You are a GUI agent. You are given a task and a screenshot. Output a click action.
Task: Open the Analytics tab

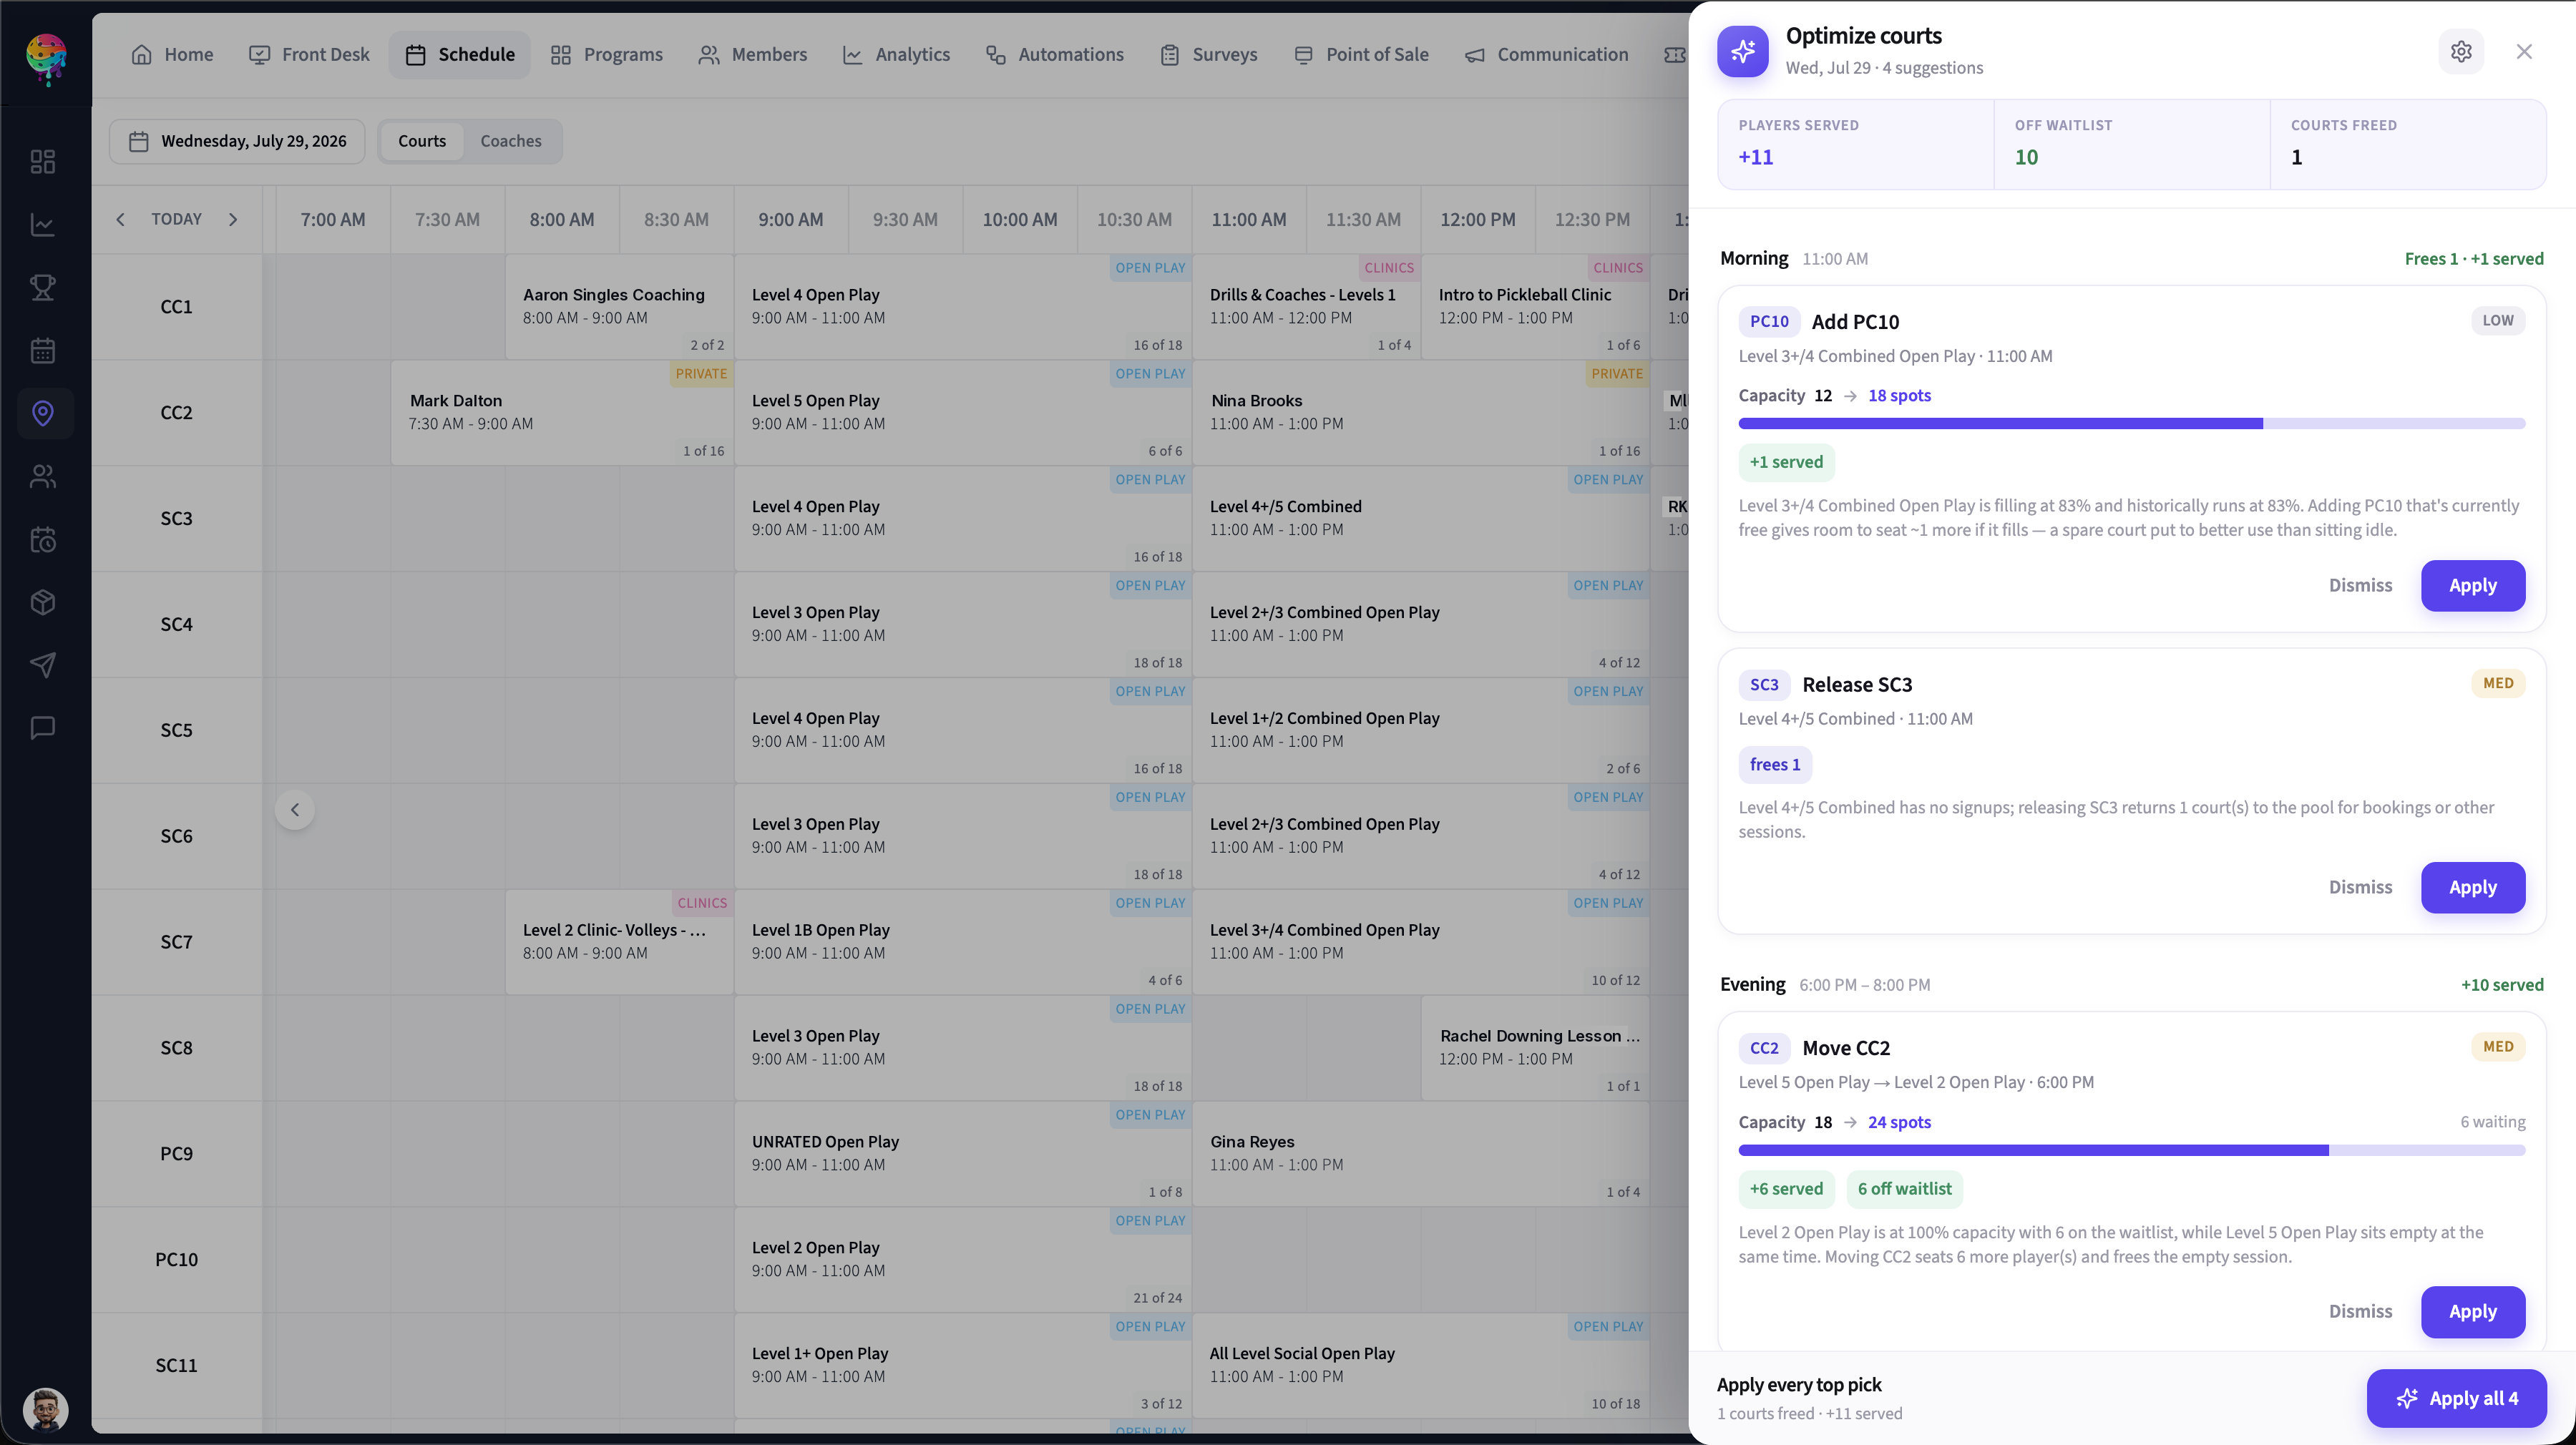point(896,55)
